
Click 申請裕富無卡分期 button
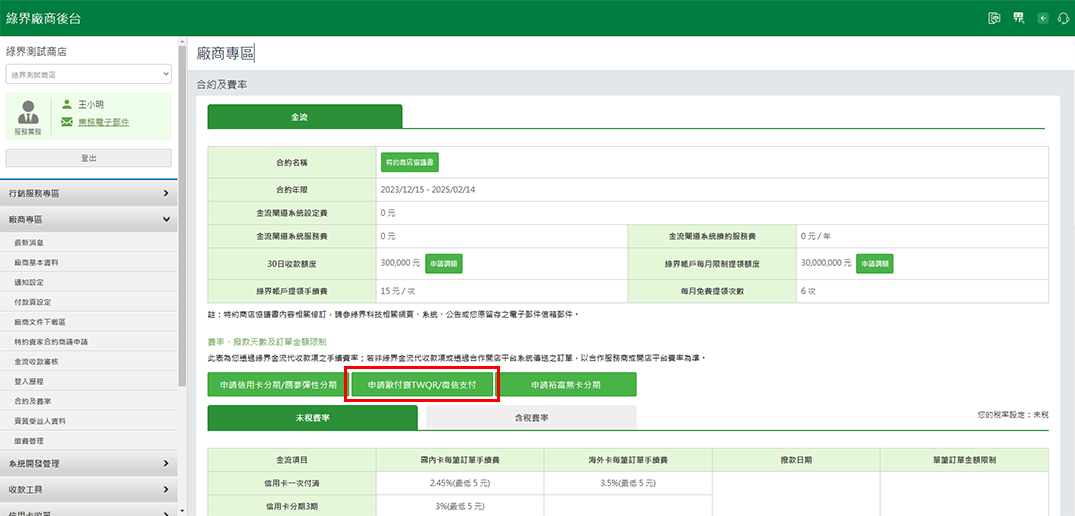pyautogui.click(x=566, y=385)
